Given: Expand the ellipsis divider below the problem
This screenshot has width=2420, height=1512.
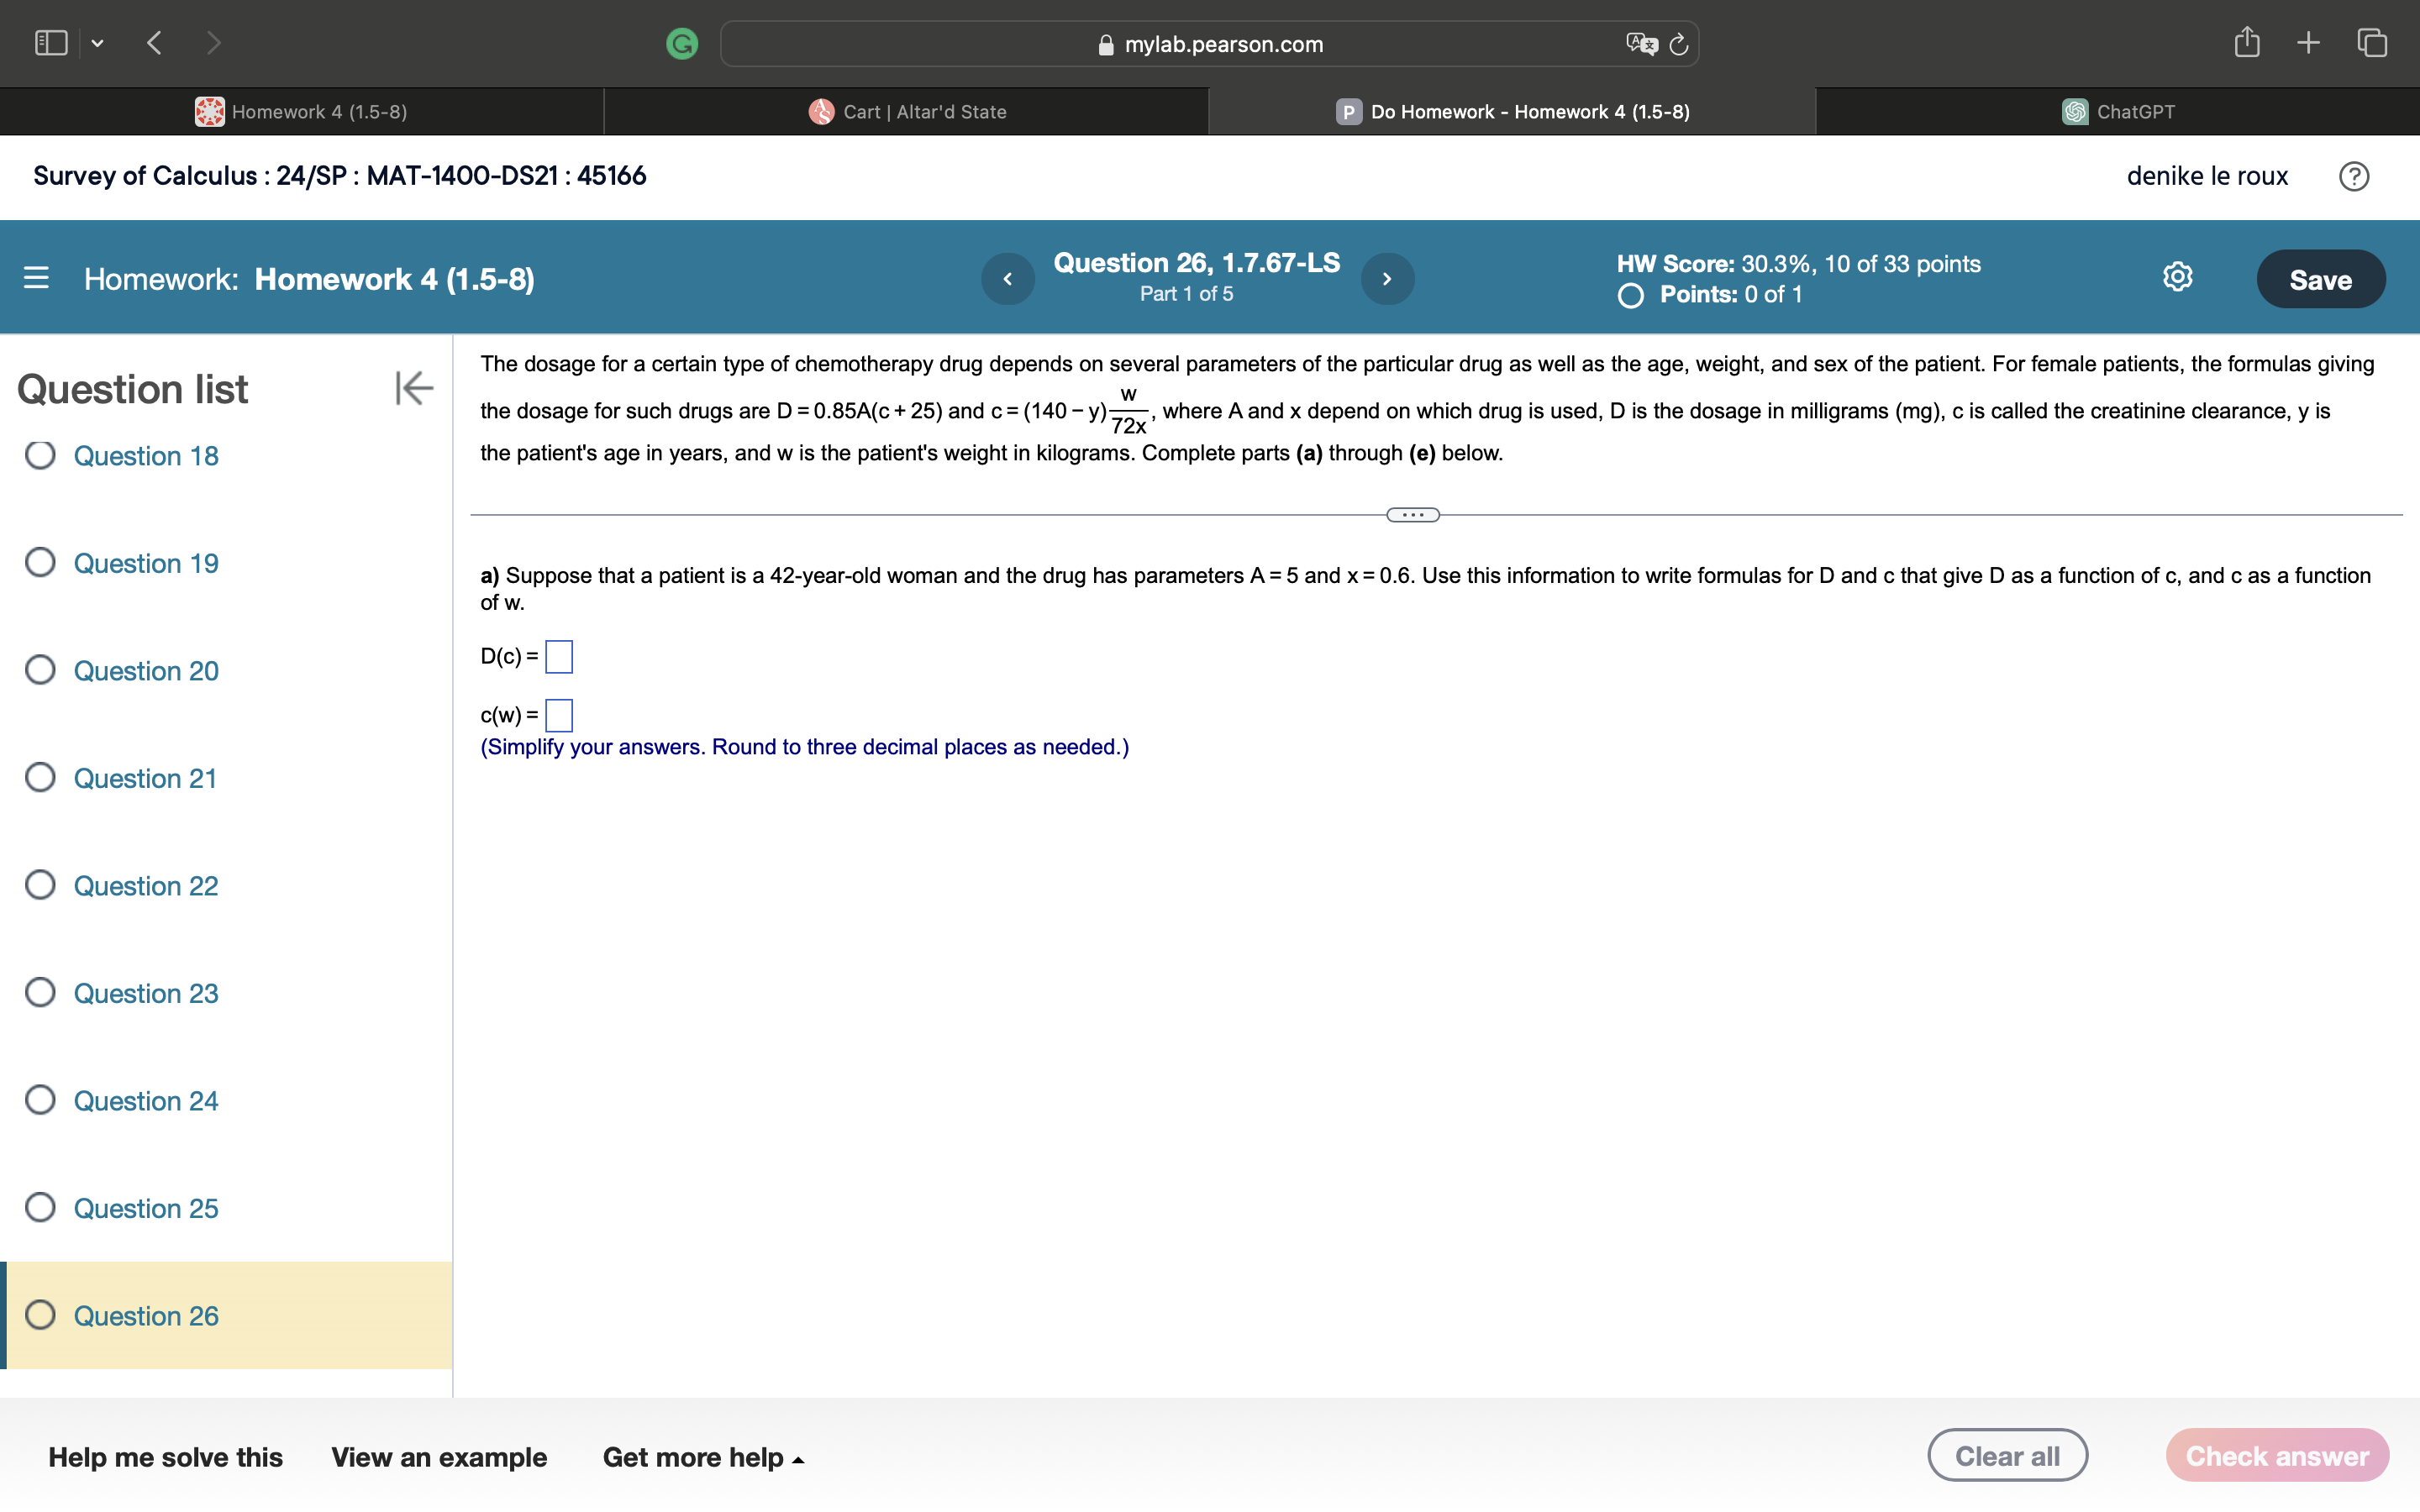Looking at the screenshot, I should [x=1412, y=513].
